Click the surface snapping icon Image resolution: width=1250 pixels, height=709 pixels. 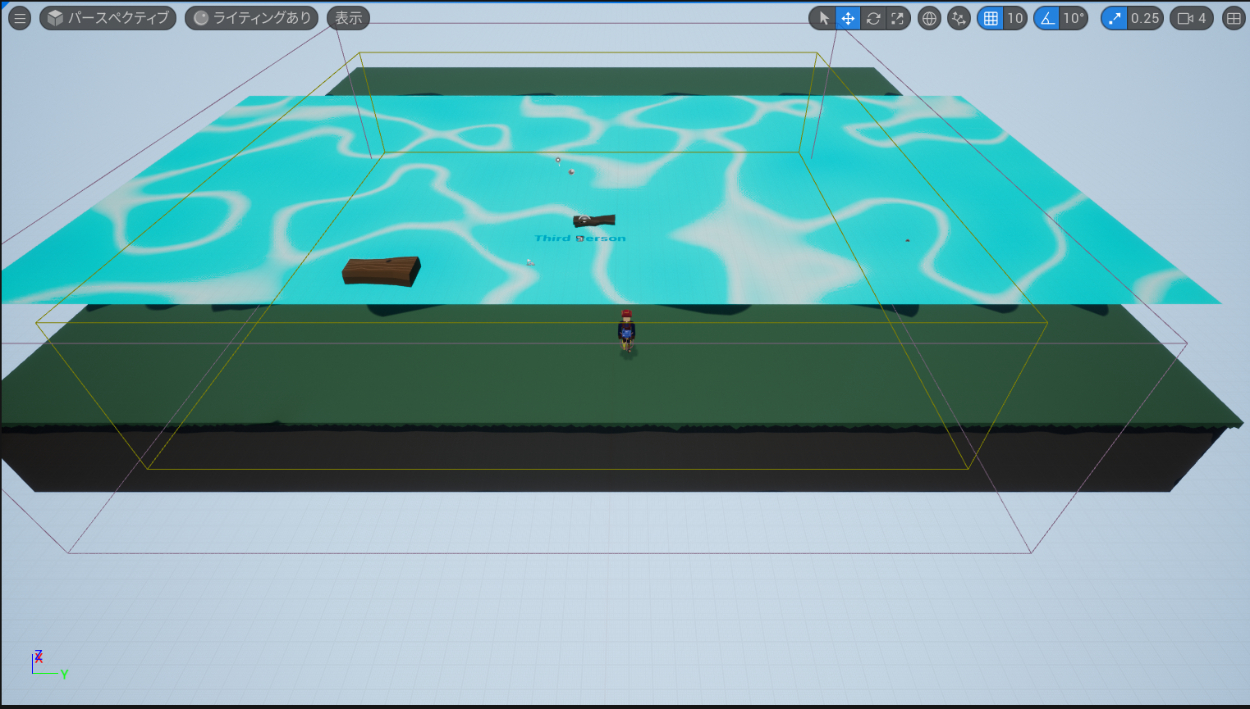(958, 18)
